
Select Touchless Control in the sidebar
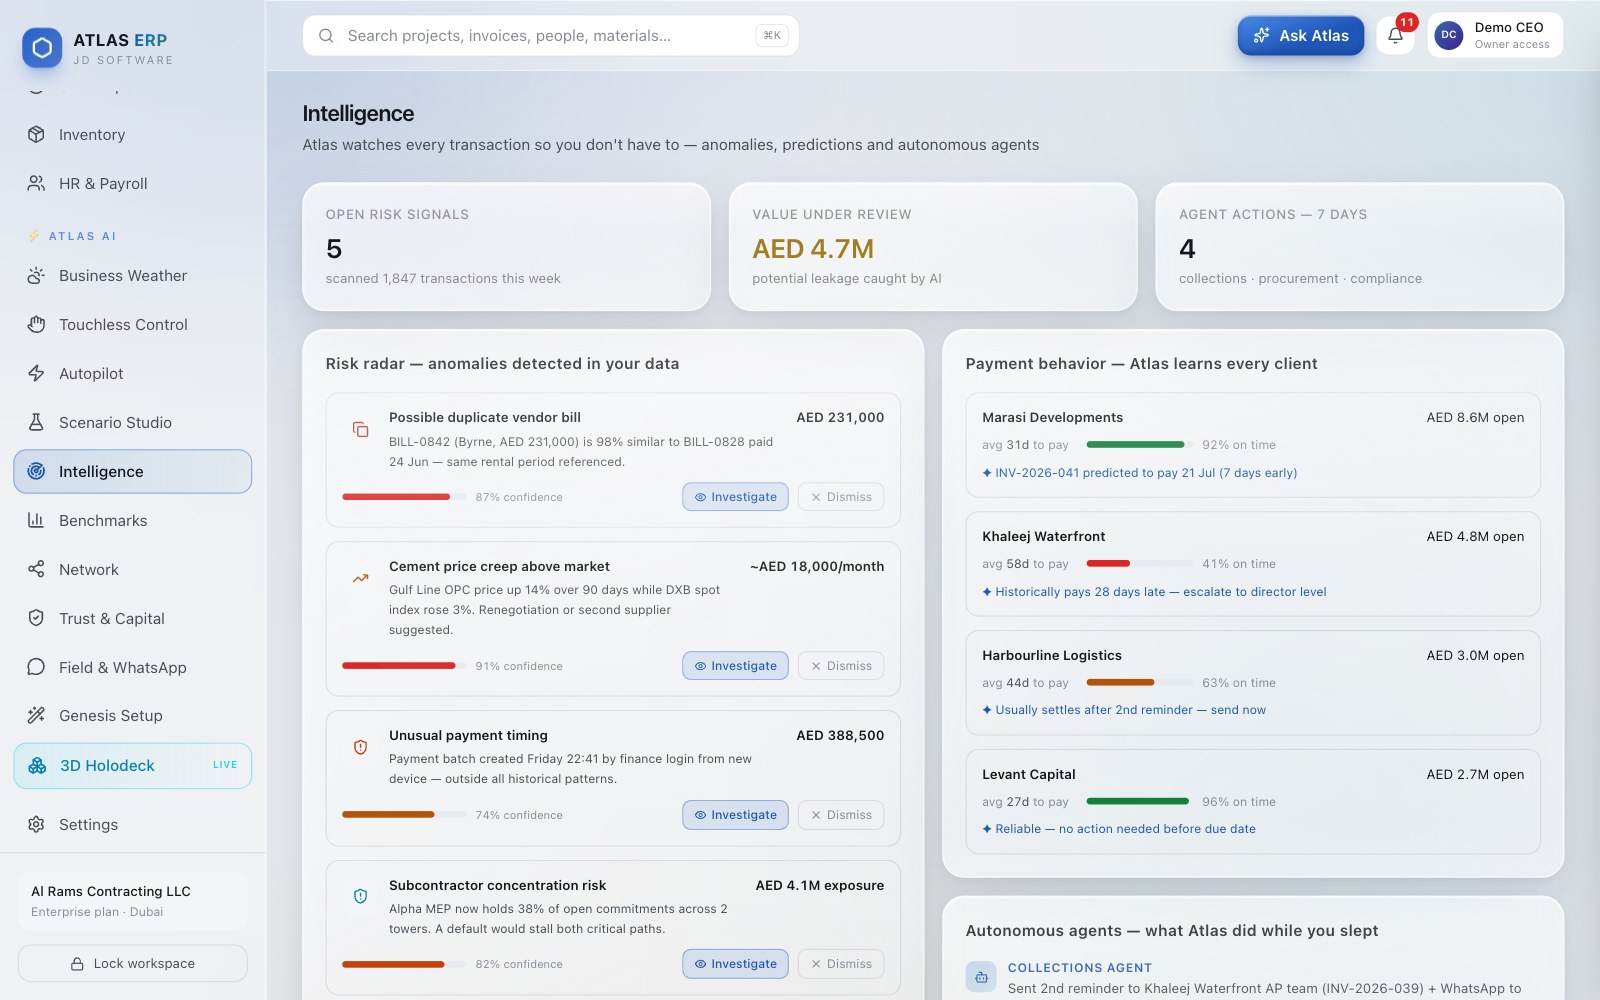133,325
